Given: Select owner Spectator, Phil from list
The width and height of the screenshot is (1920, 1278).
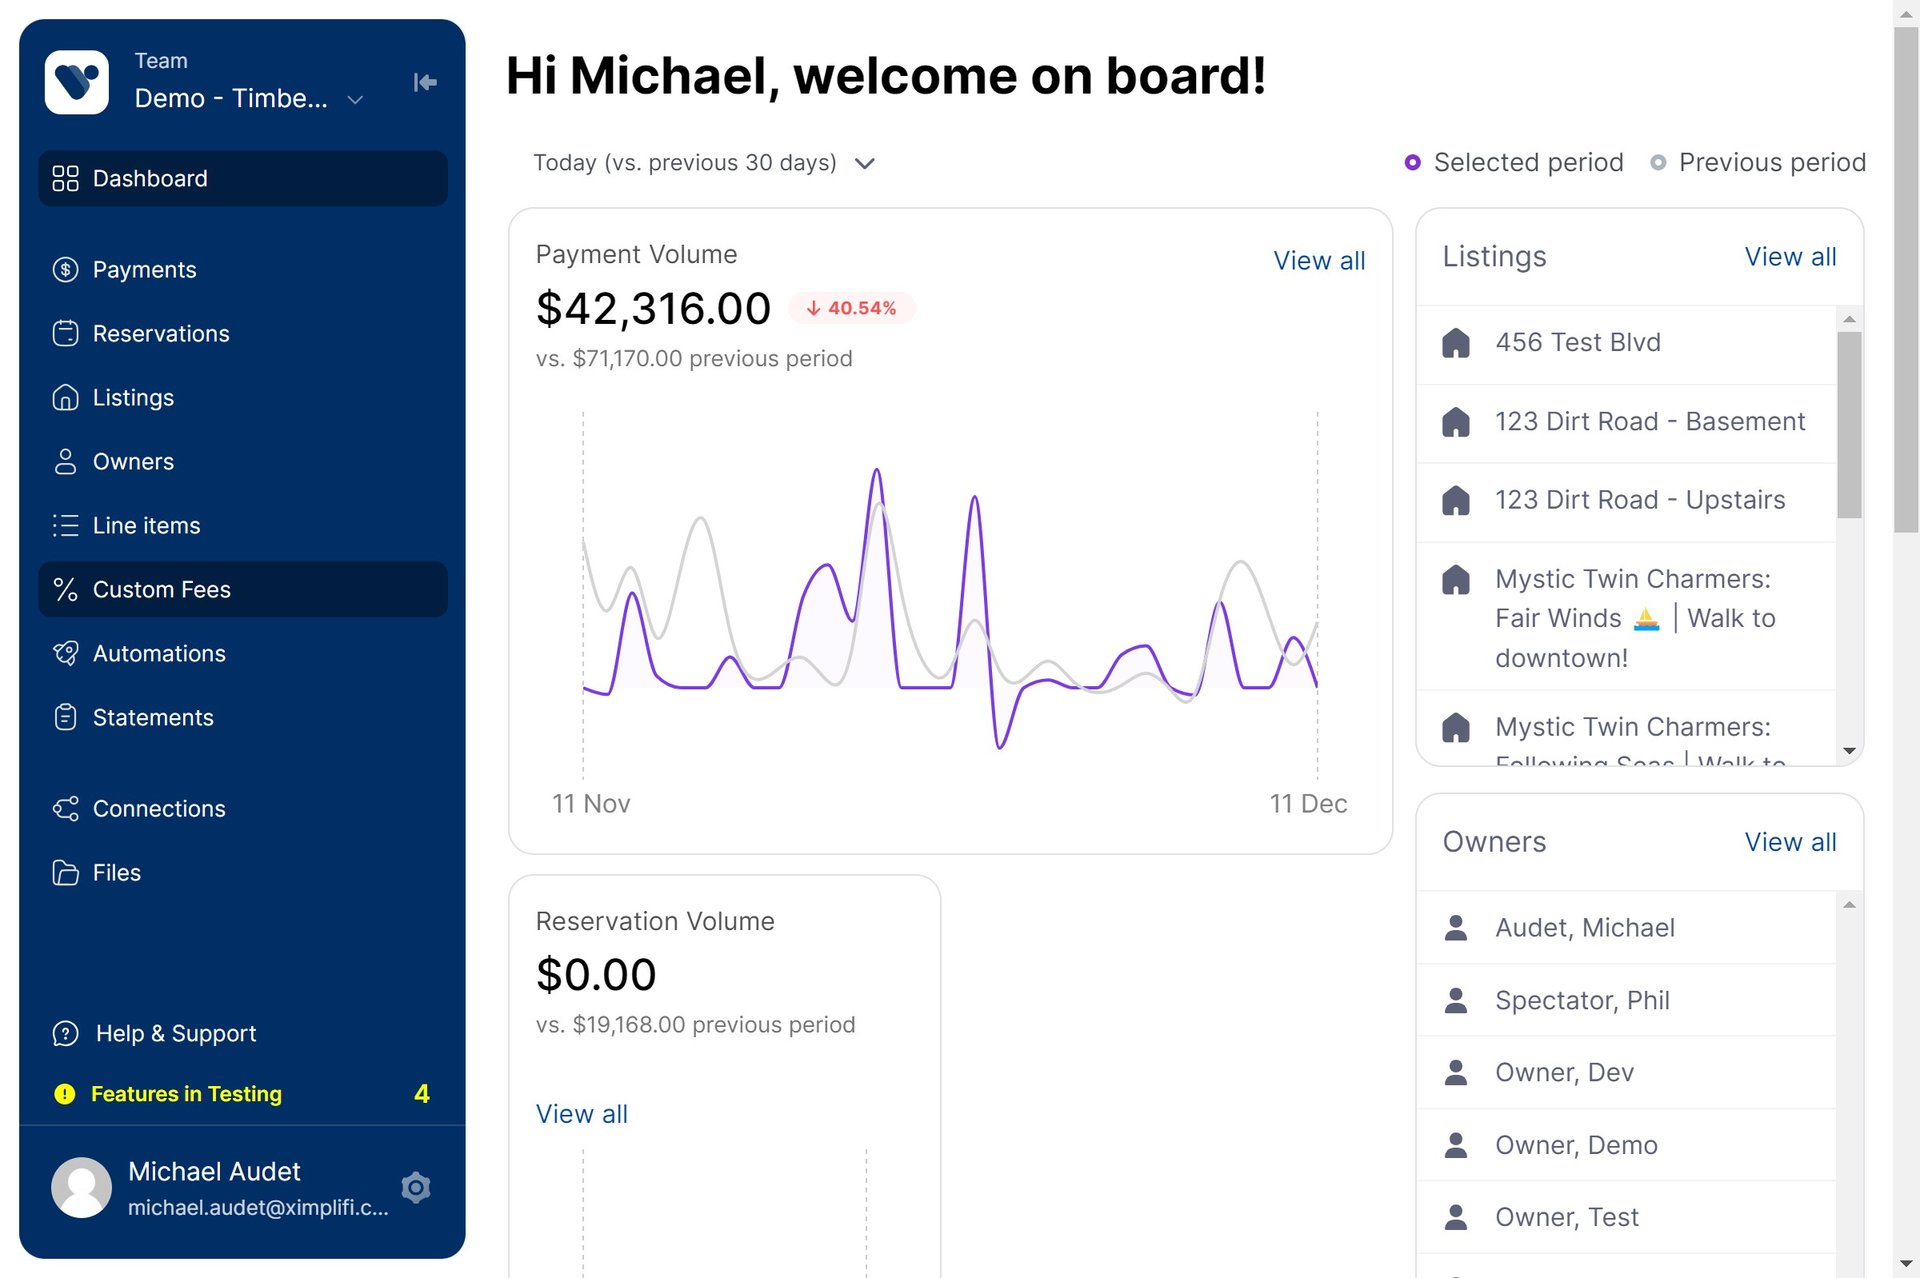Looking at the screenshot, I should pos(1581,1001).
